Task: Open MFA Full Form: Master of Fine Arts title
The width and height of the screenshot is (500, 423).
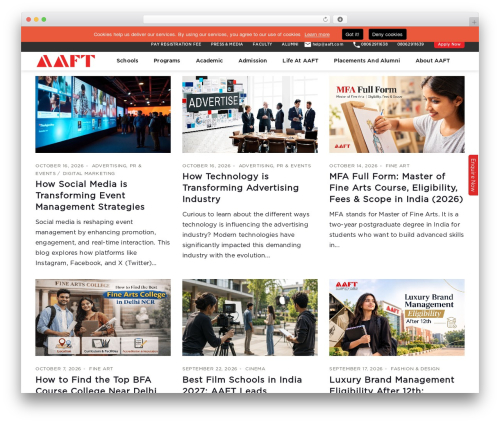Action: pos(396,188)
